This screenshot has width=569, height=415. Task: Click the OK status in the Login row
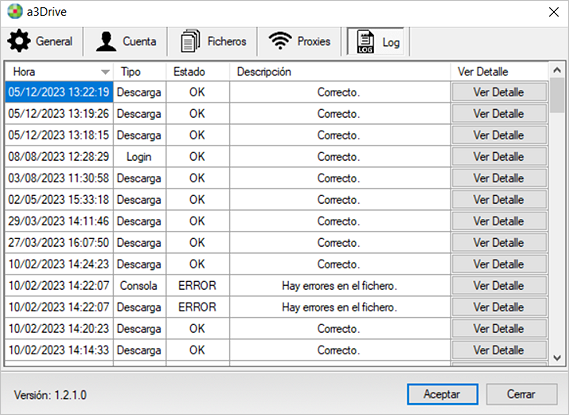coord(197,157)
